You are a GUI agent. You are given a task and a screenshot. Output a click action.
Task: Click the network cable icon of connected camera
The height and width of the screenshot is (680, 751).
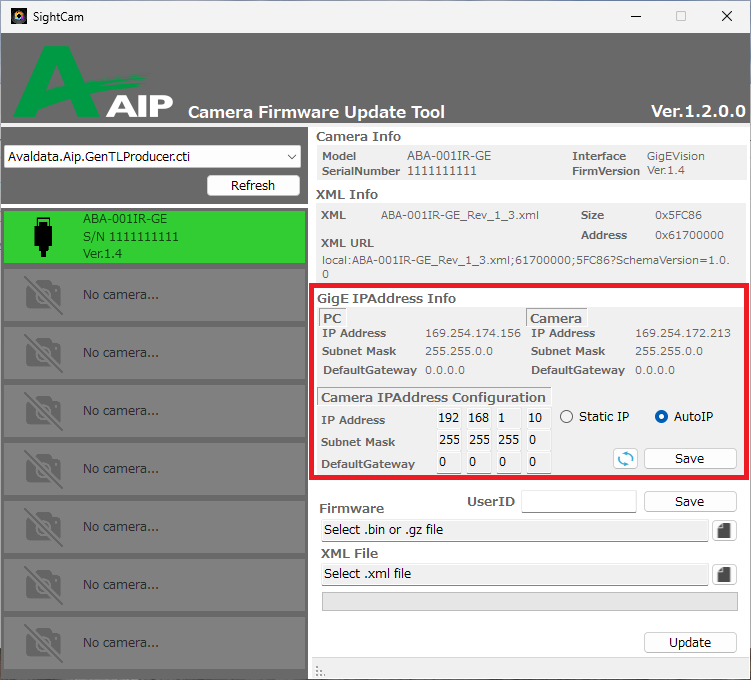point(43,237)
